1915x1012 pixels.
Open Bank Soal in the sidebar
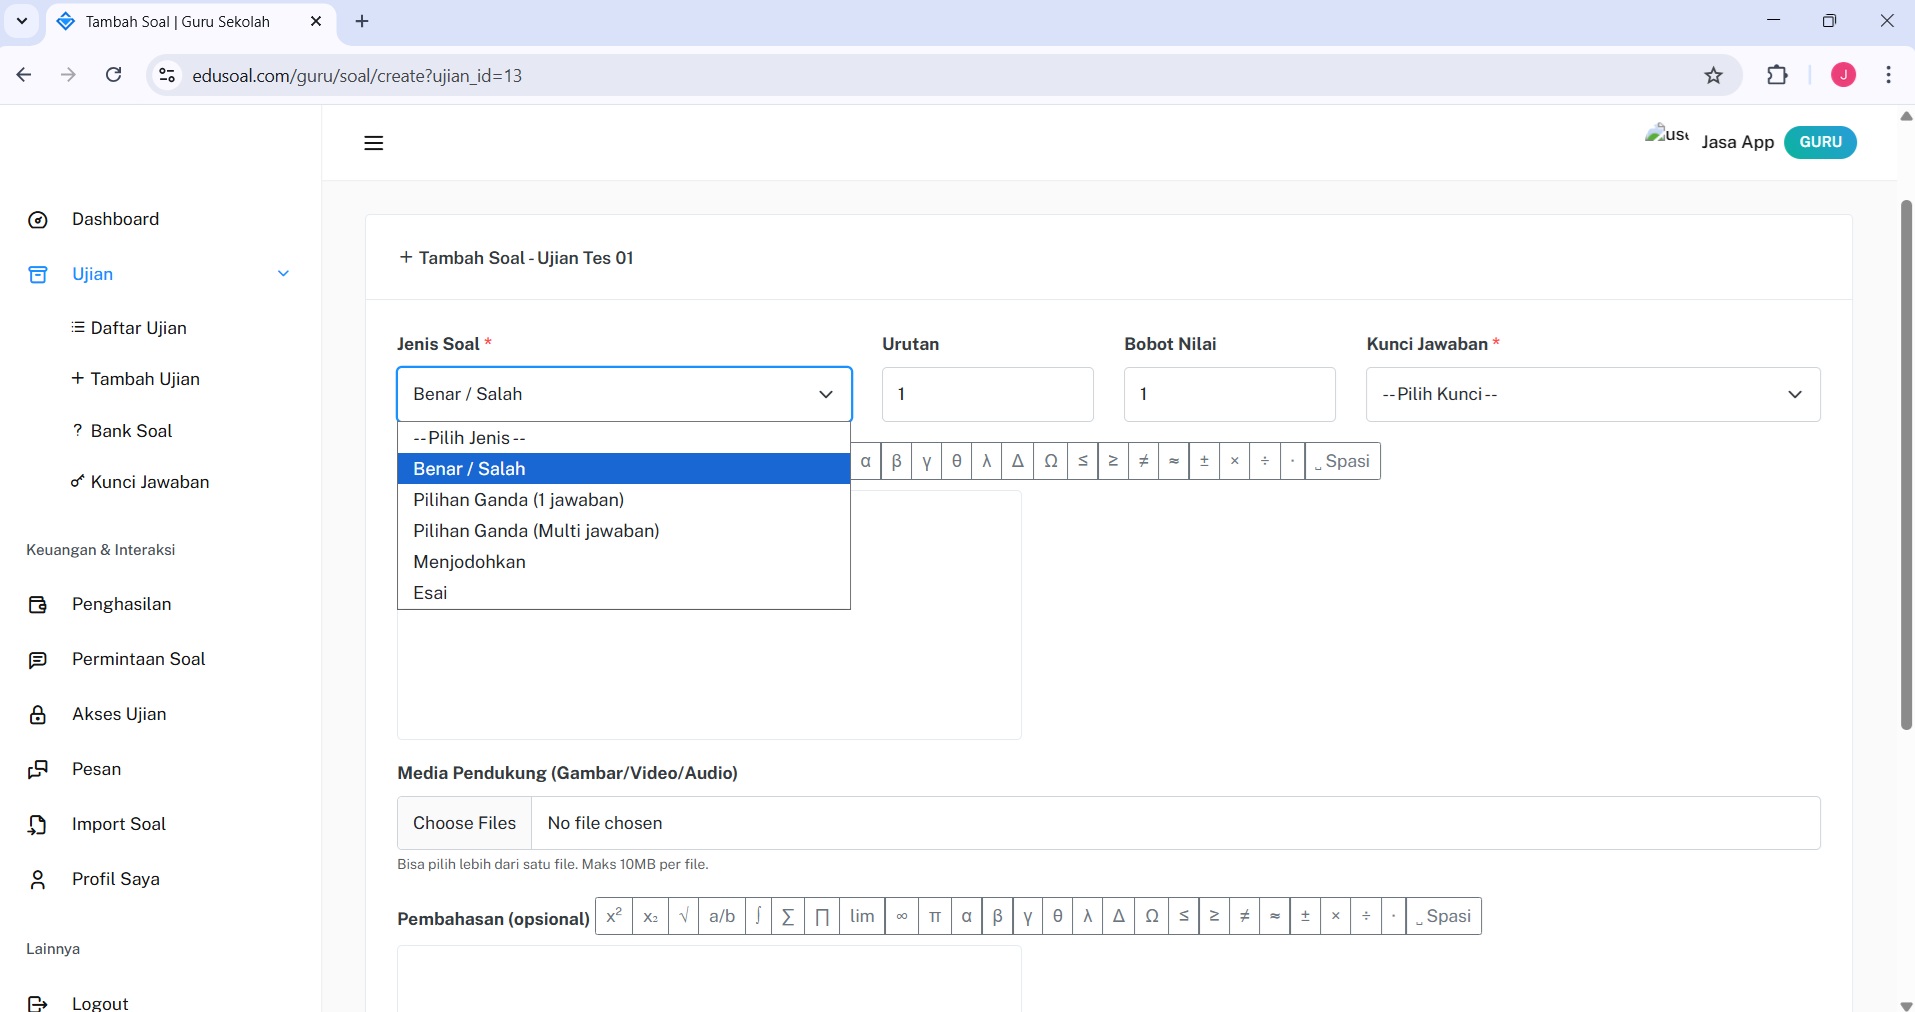pyautogui.click(x=131, y=431)
